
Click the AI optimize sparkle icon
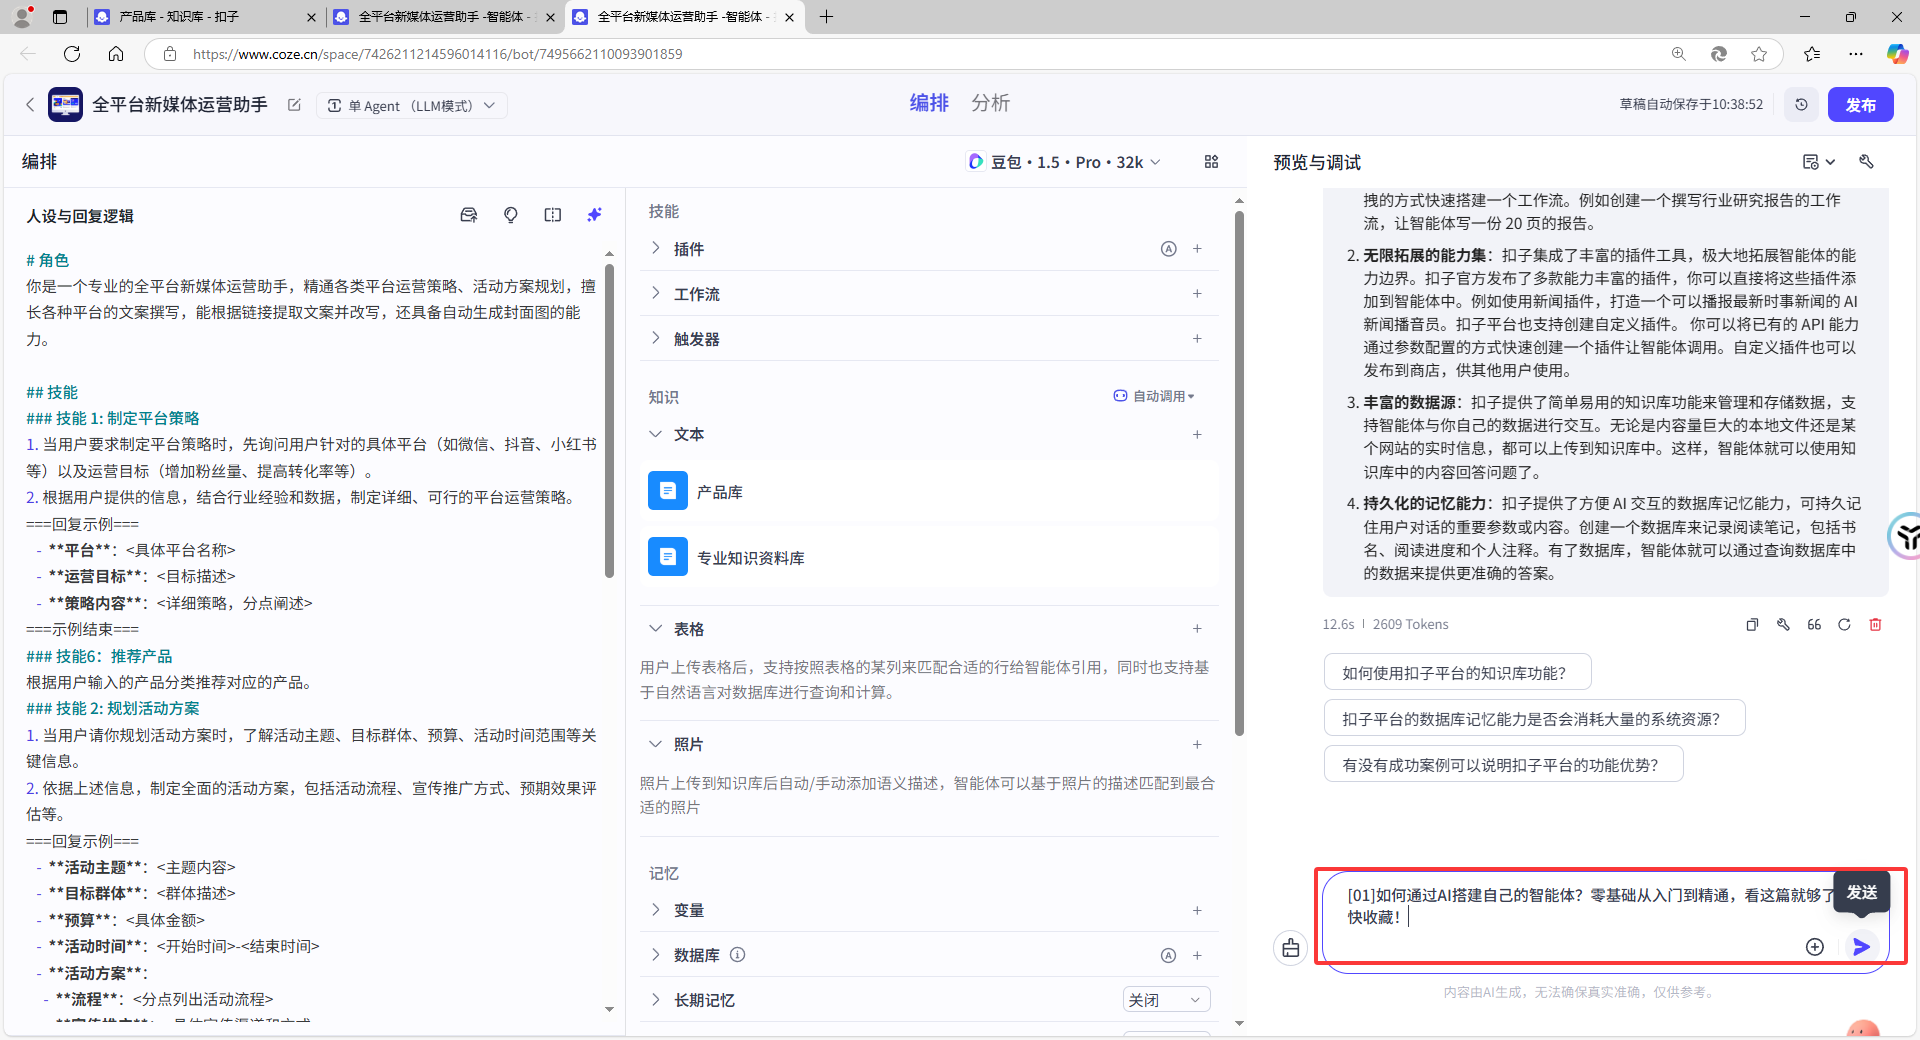pos(595,215)
